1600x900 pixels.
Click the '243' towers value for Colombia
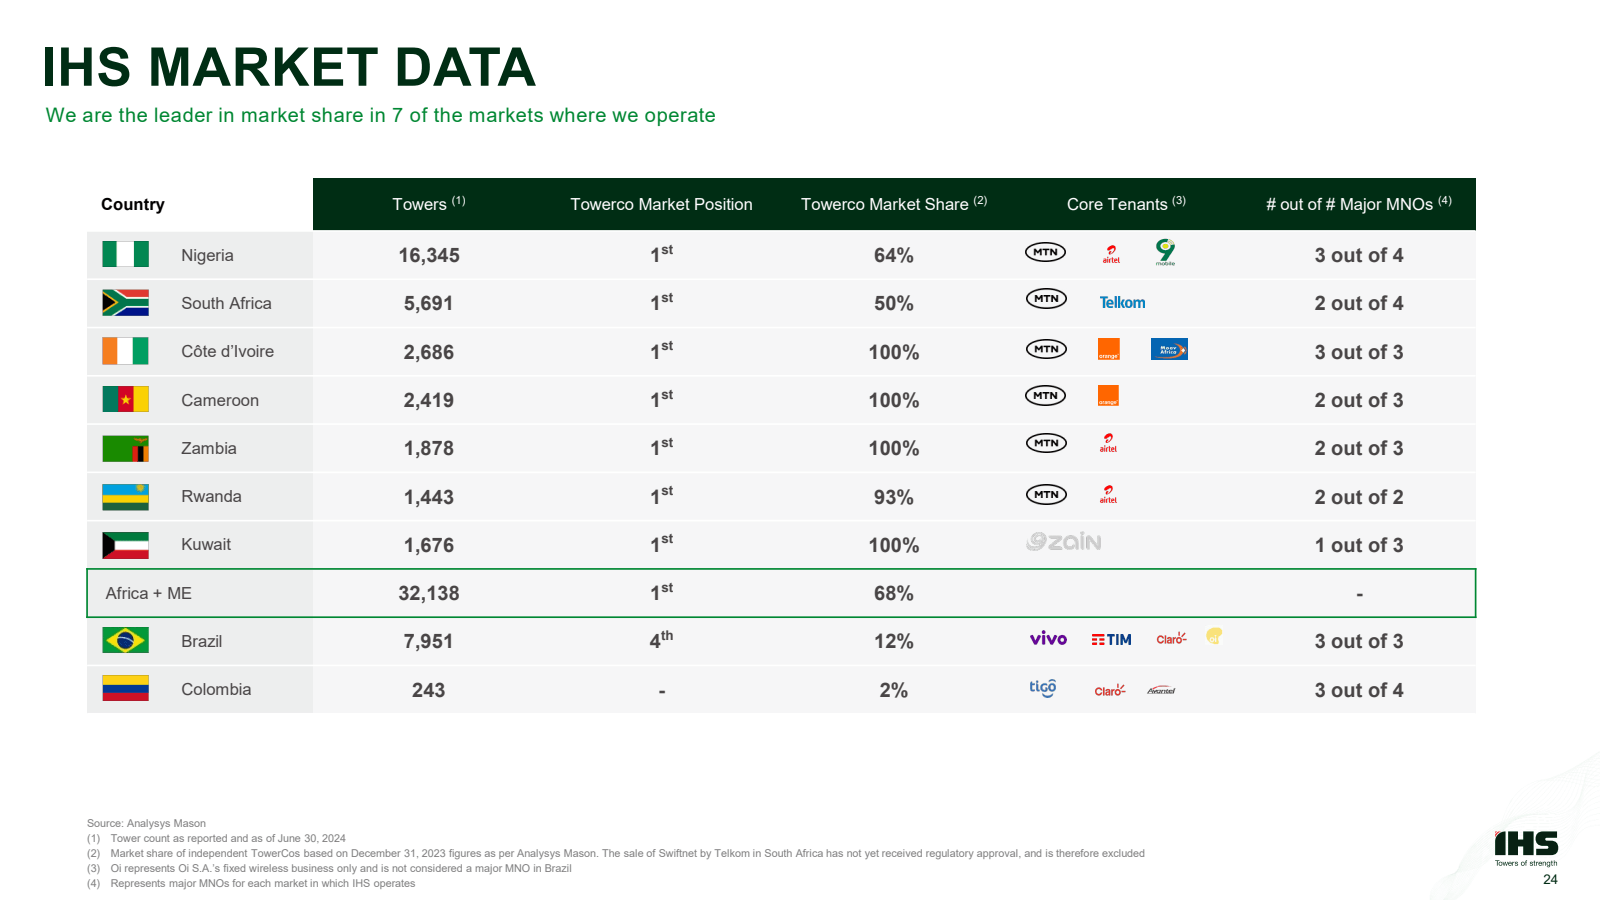pyautogui.click(x=429, y=690)
